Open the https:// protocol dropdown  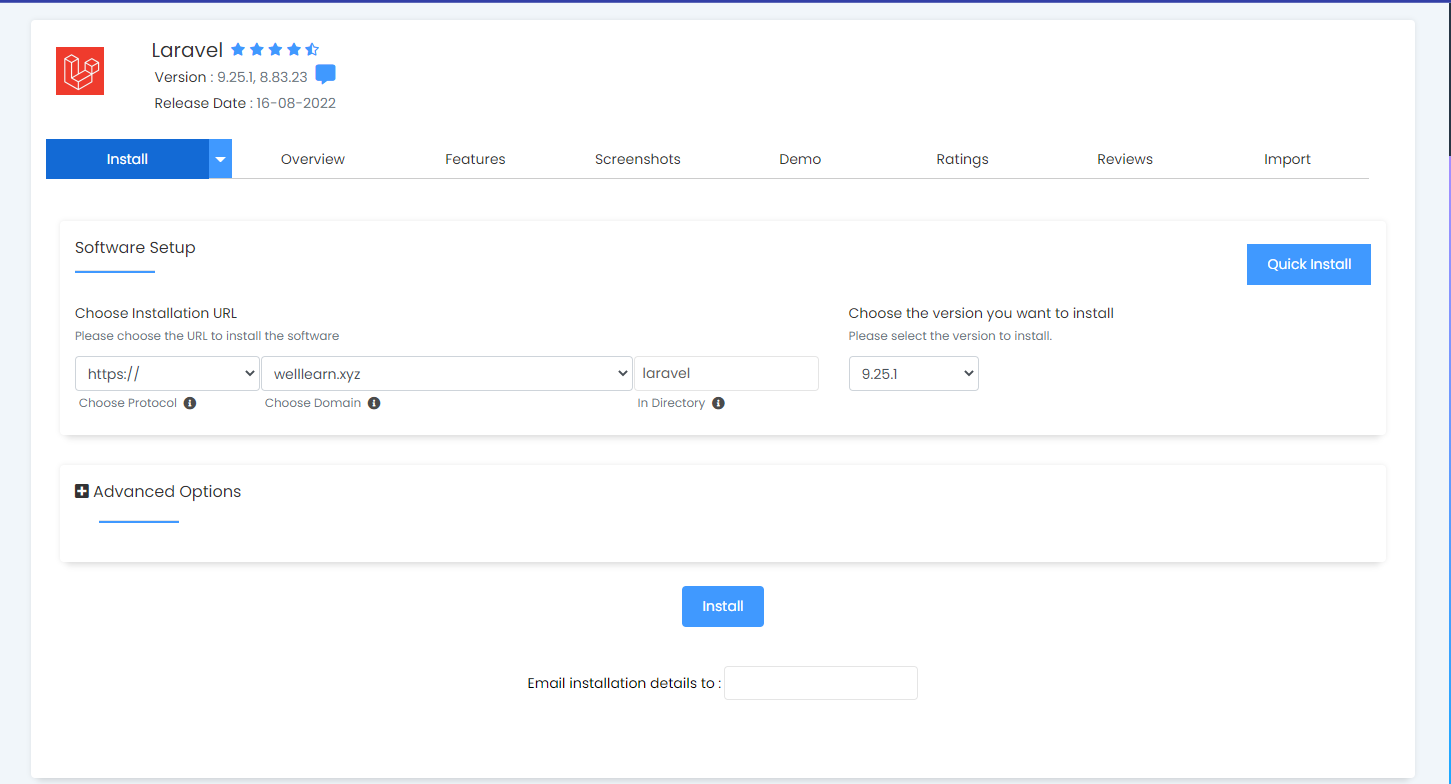pos(167,374)
